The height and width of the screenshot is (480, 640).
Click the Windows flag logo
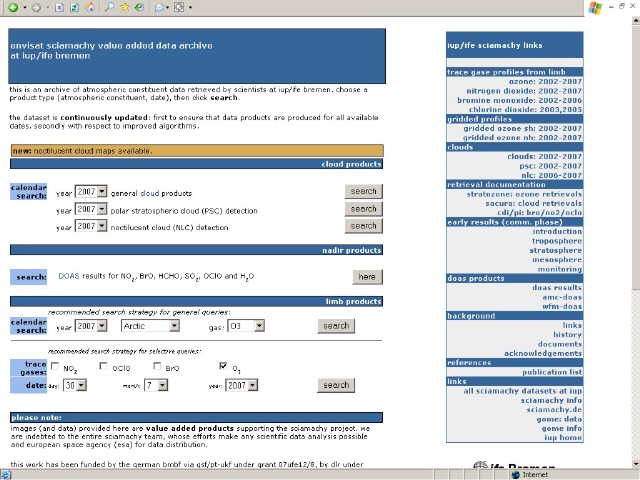[595, 8]
